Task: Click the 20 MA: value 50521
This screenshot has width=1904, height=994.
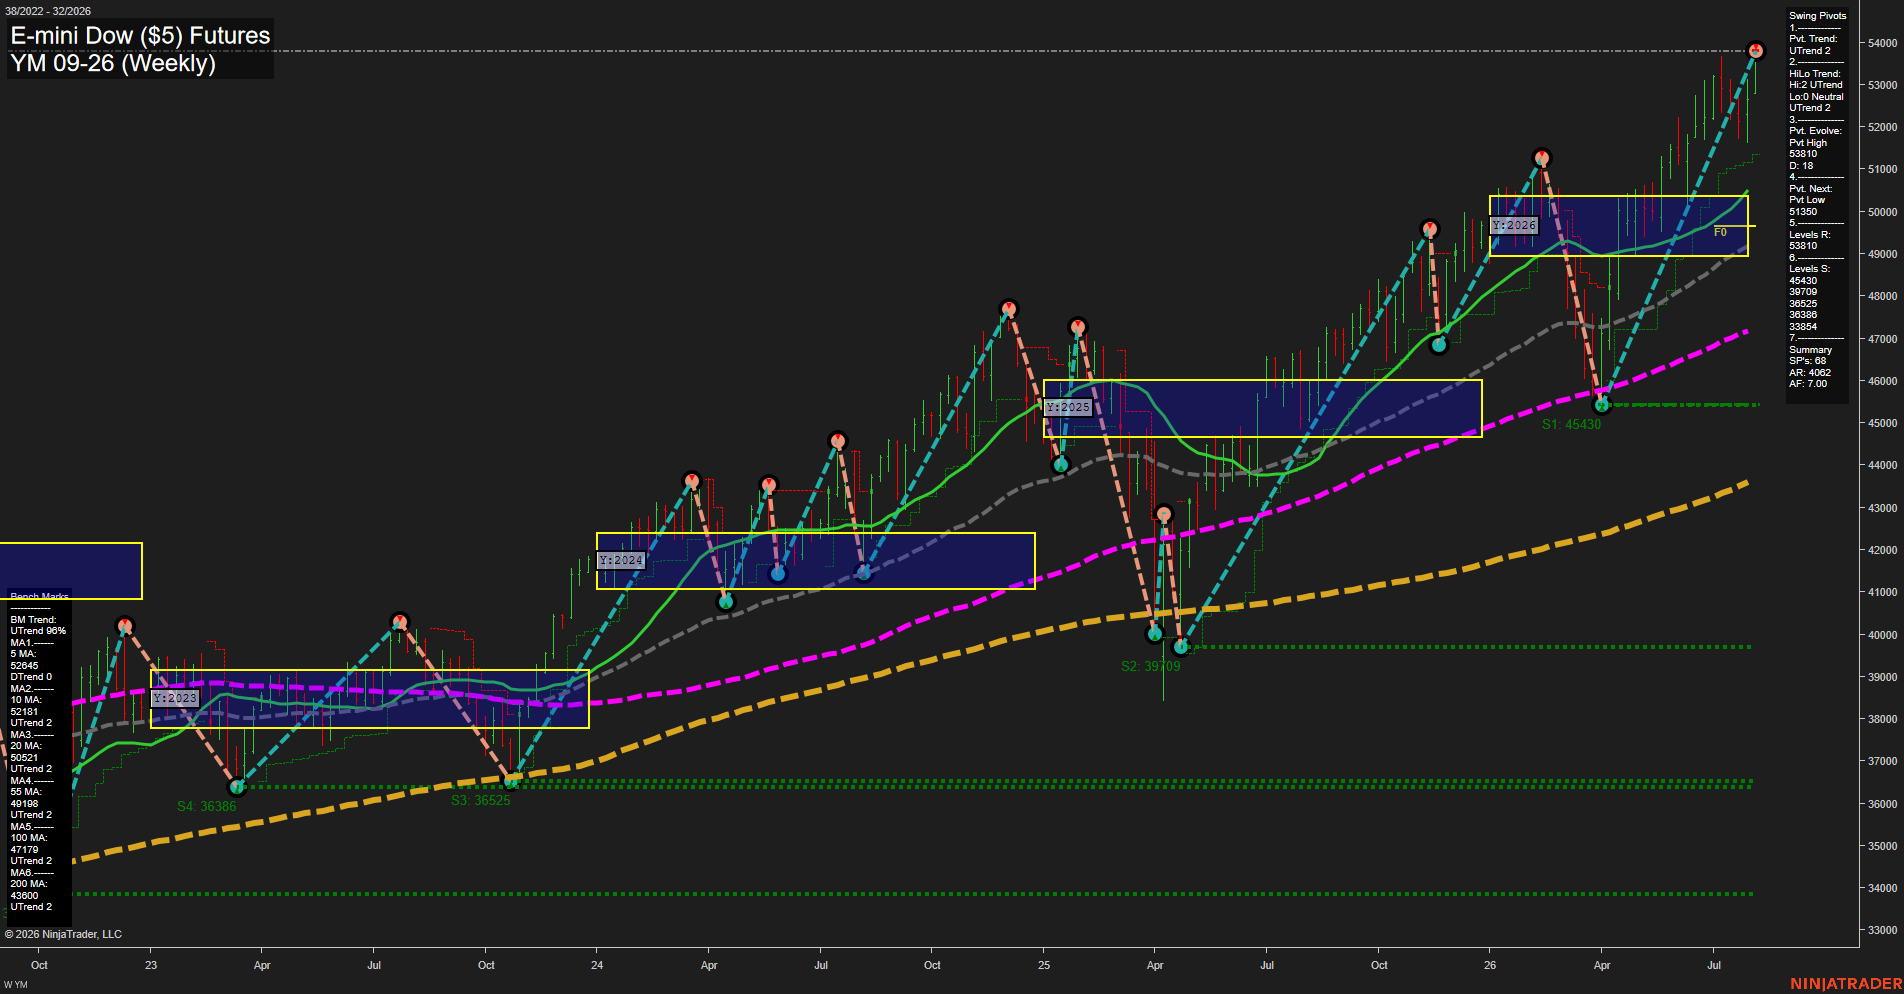Action: pos(24,758)
